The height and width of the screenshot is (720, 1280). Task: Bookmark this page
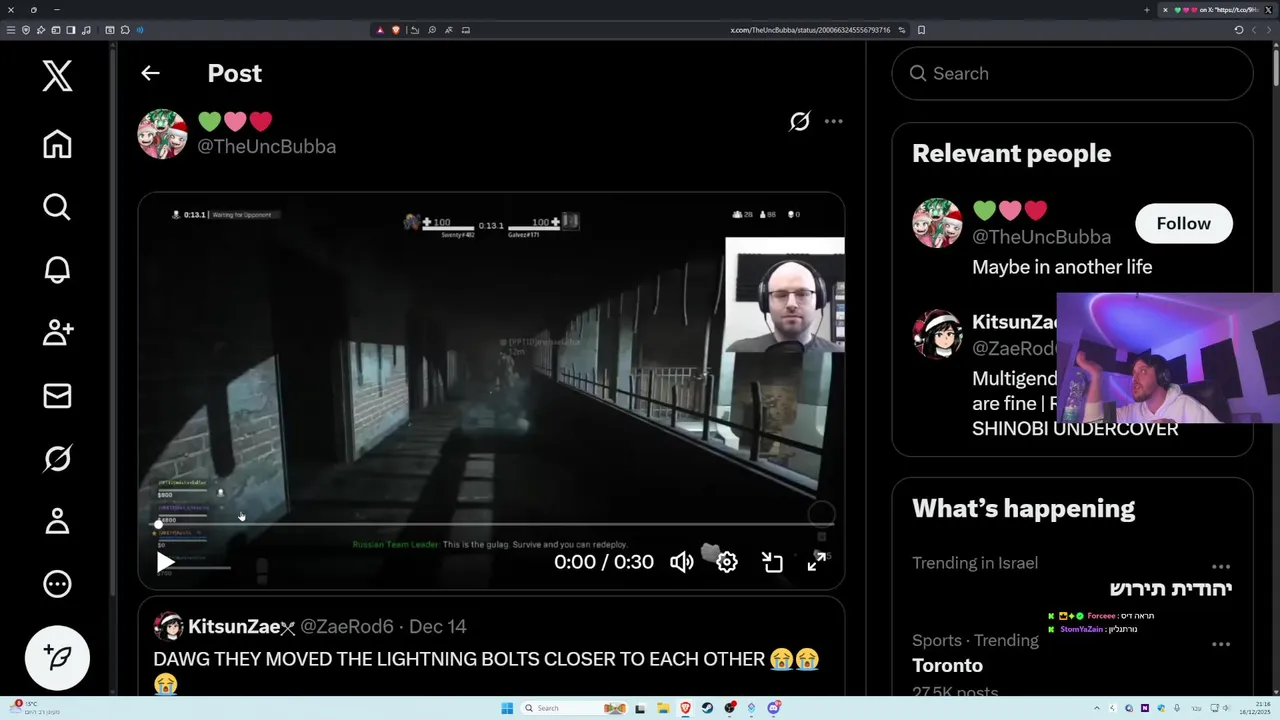(921, 30)
